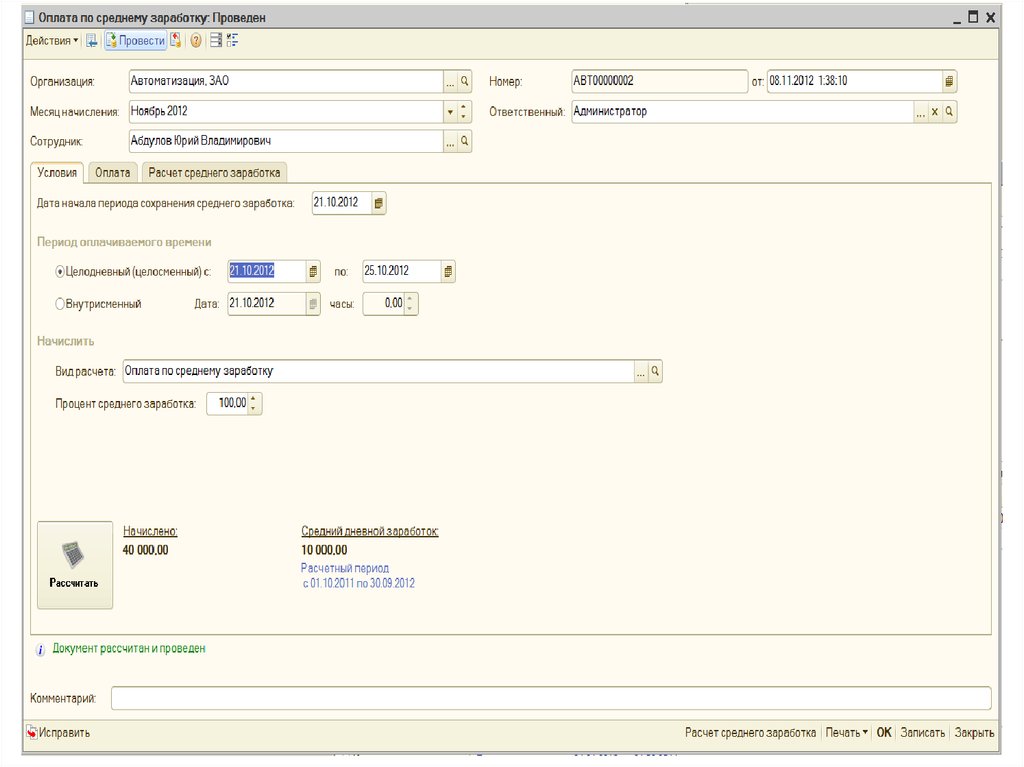Clear the Ответственный field with the X

tap(935, 112)
